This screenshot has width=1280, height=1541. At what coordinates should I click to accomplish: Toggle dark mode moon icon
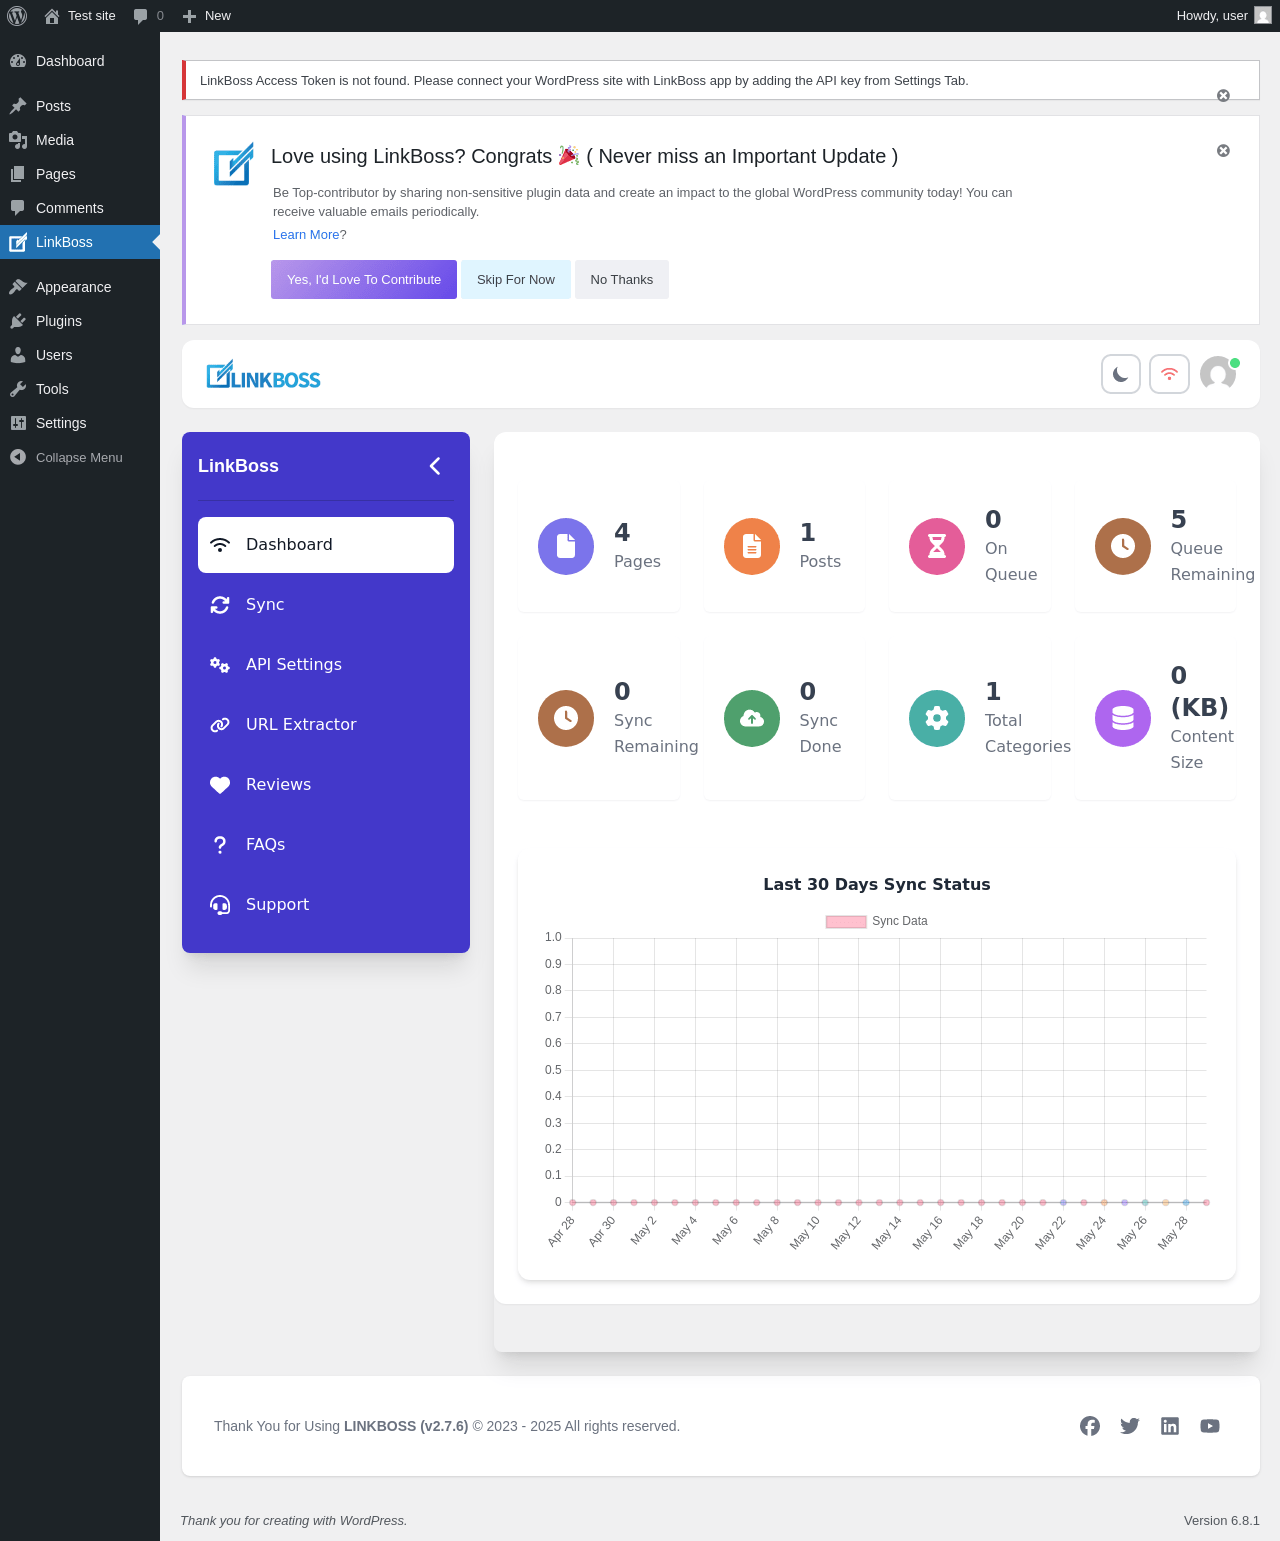[x=1121, y=374]
